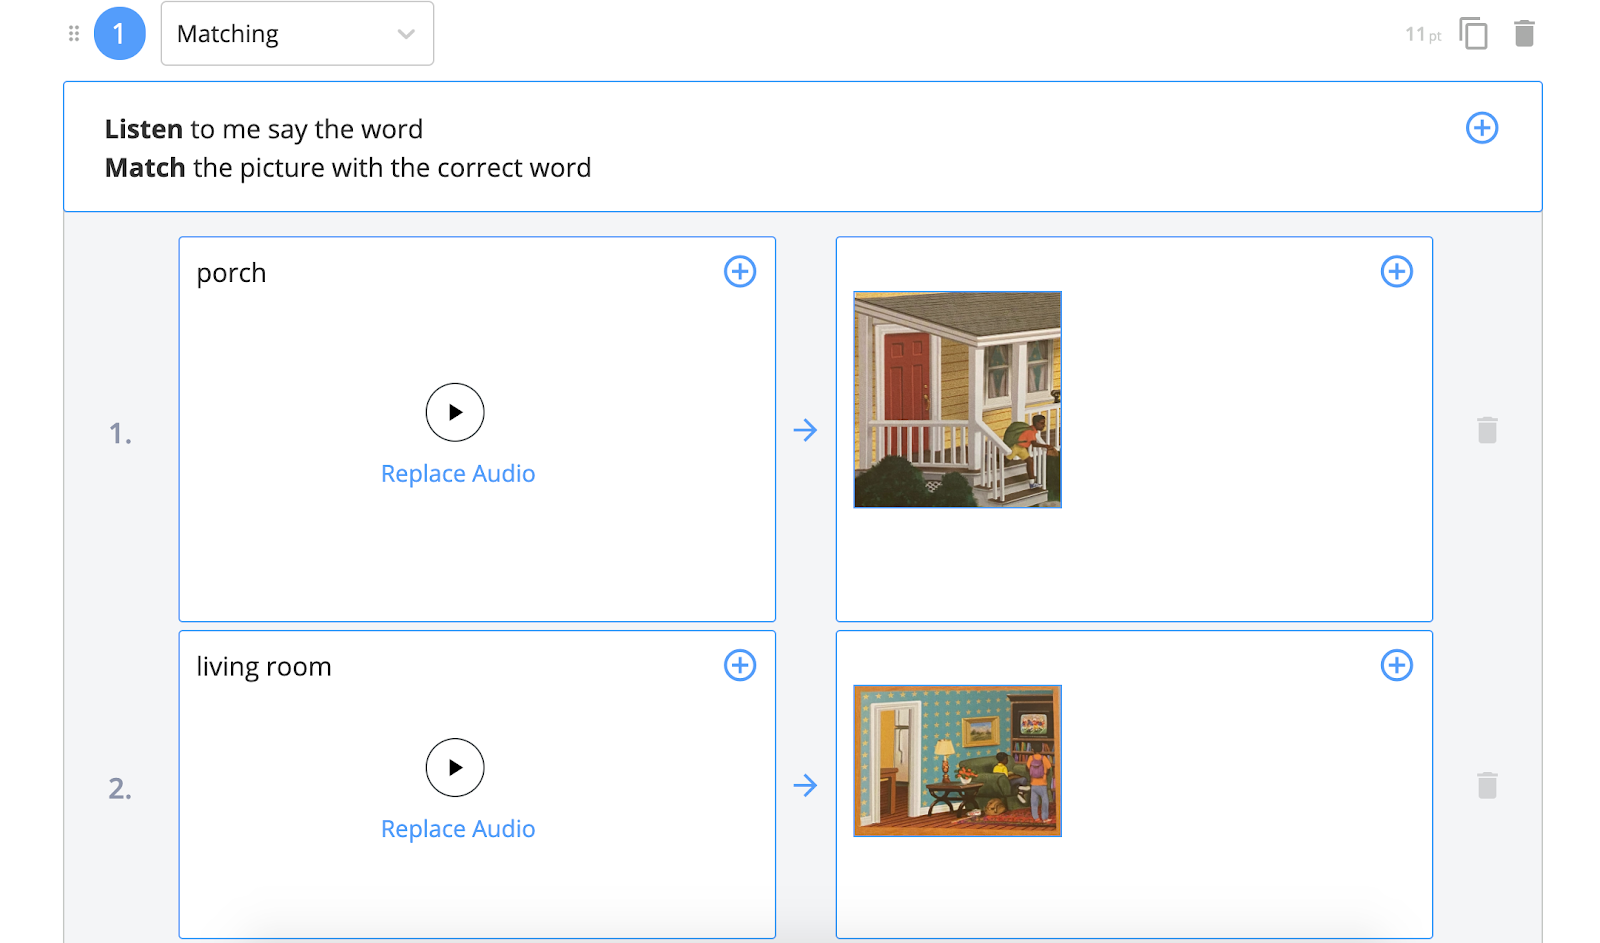The image size is (1600, 943).
Task: Click the duplicate question icon
Action: (x=1473, y=34)
